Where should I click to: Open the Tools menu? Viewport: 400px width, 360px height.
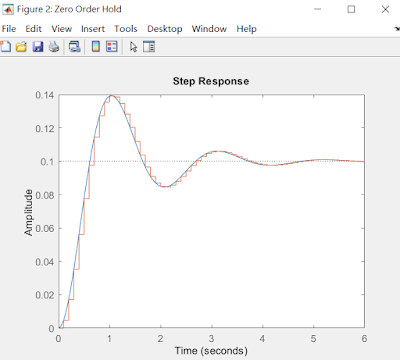pos(126,29)
